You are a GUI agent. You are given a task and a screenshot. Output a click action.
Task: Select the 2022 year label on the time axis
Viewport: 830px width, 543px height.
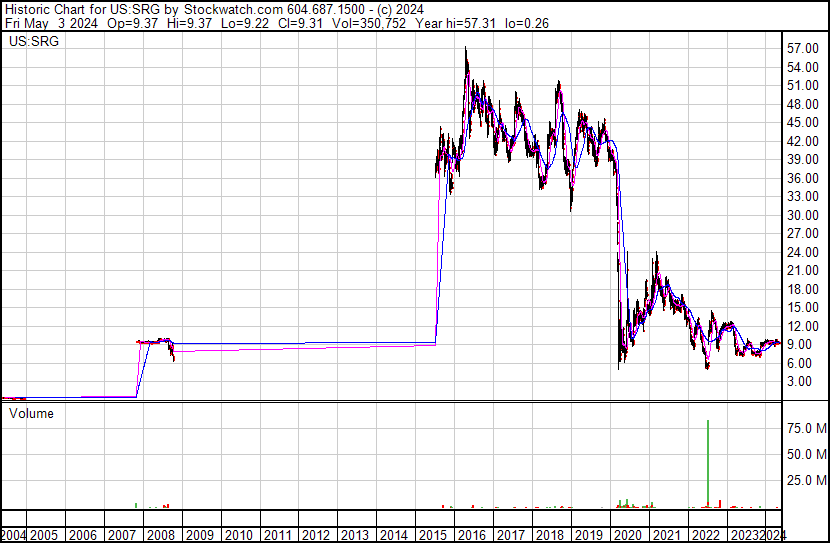tap(705, 535)
